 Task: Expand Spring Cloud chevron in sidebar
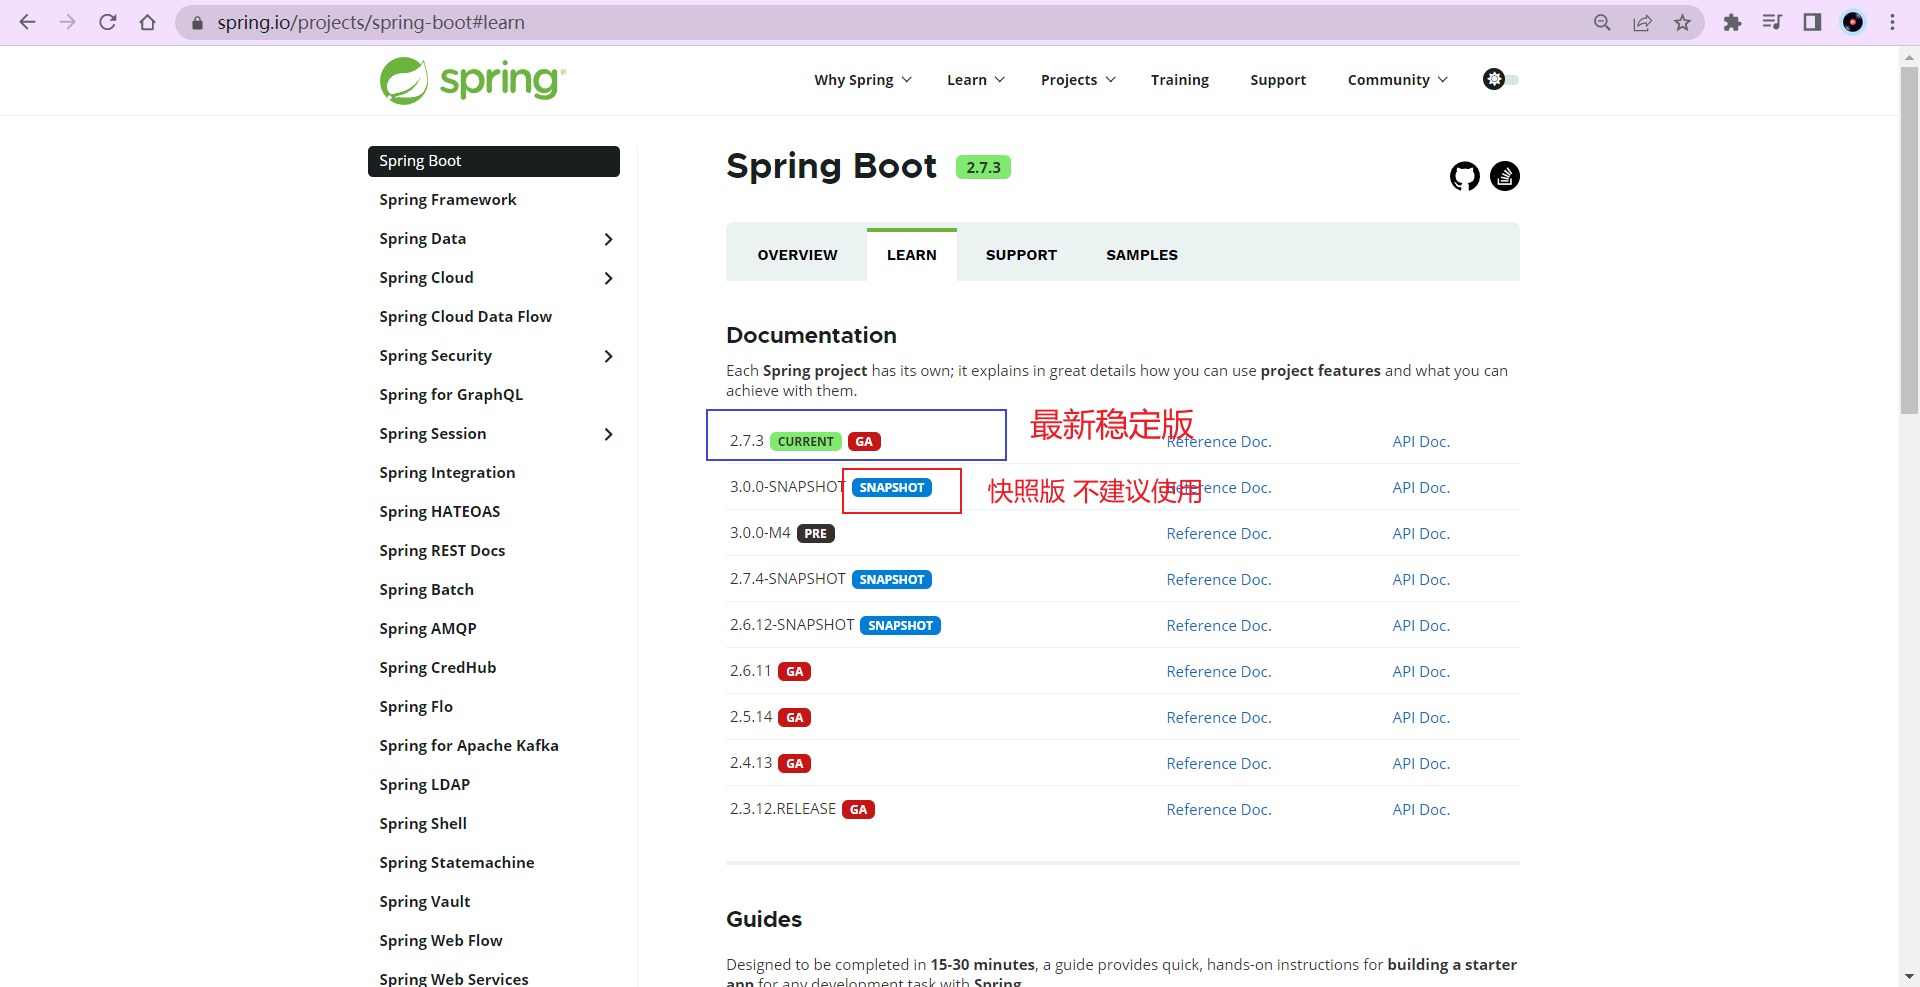(x=608, y=278)
